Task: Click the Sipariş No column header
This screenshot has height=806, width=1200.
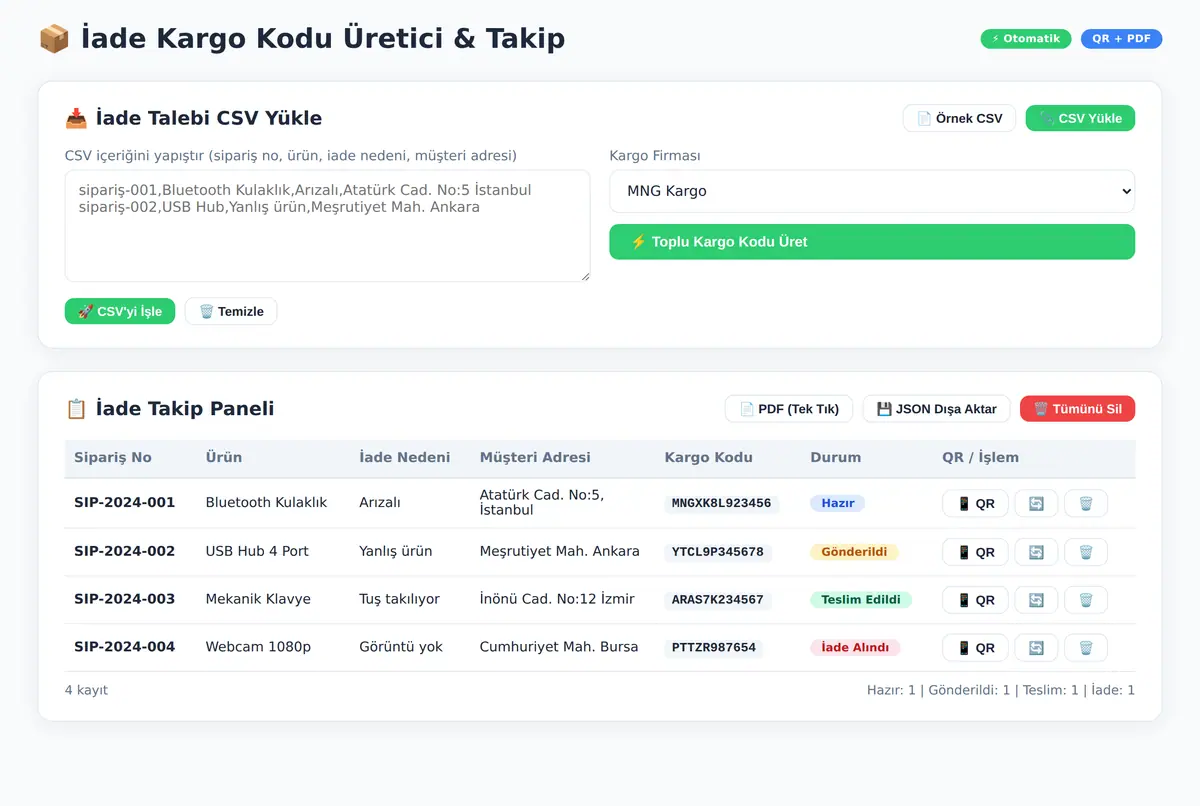Action: (113, 458)
